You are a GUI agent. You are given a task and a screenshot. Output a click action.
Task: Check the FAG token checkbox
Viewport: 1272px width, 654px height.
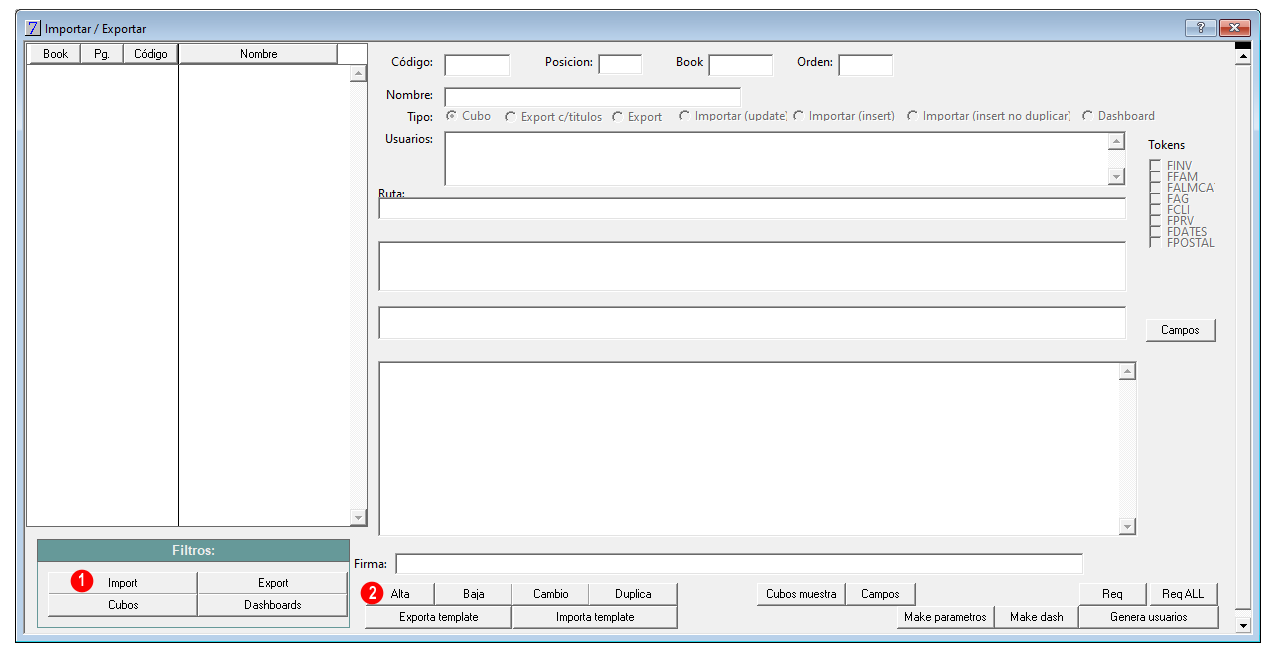[x=1155, y=199]
